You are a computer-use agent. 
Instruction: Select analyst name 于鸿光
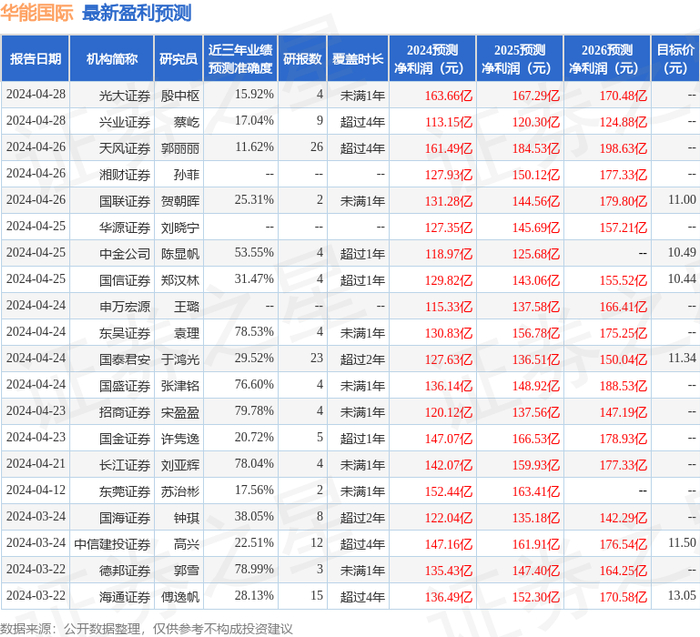pos(180,359)
